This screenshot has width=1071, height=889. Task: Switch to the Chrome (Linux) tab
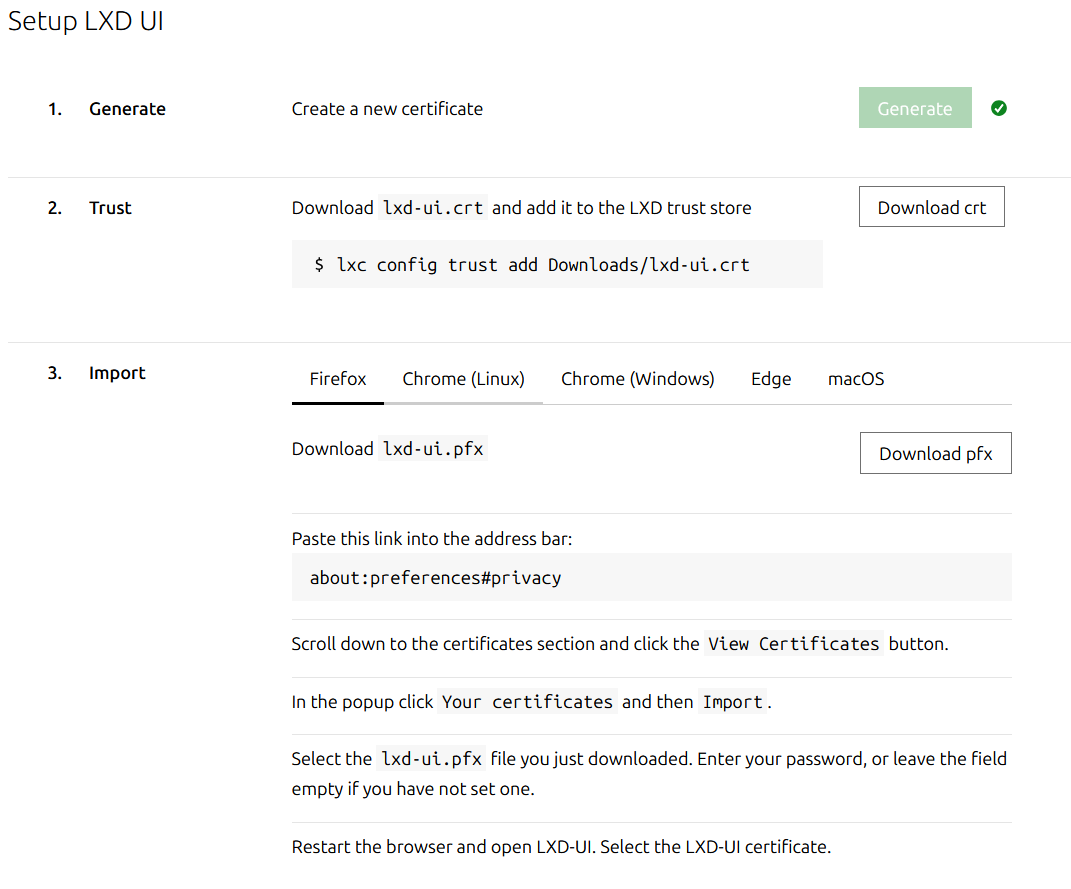[463, 379]
